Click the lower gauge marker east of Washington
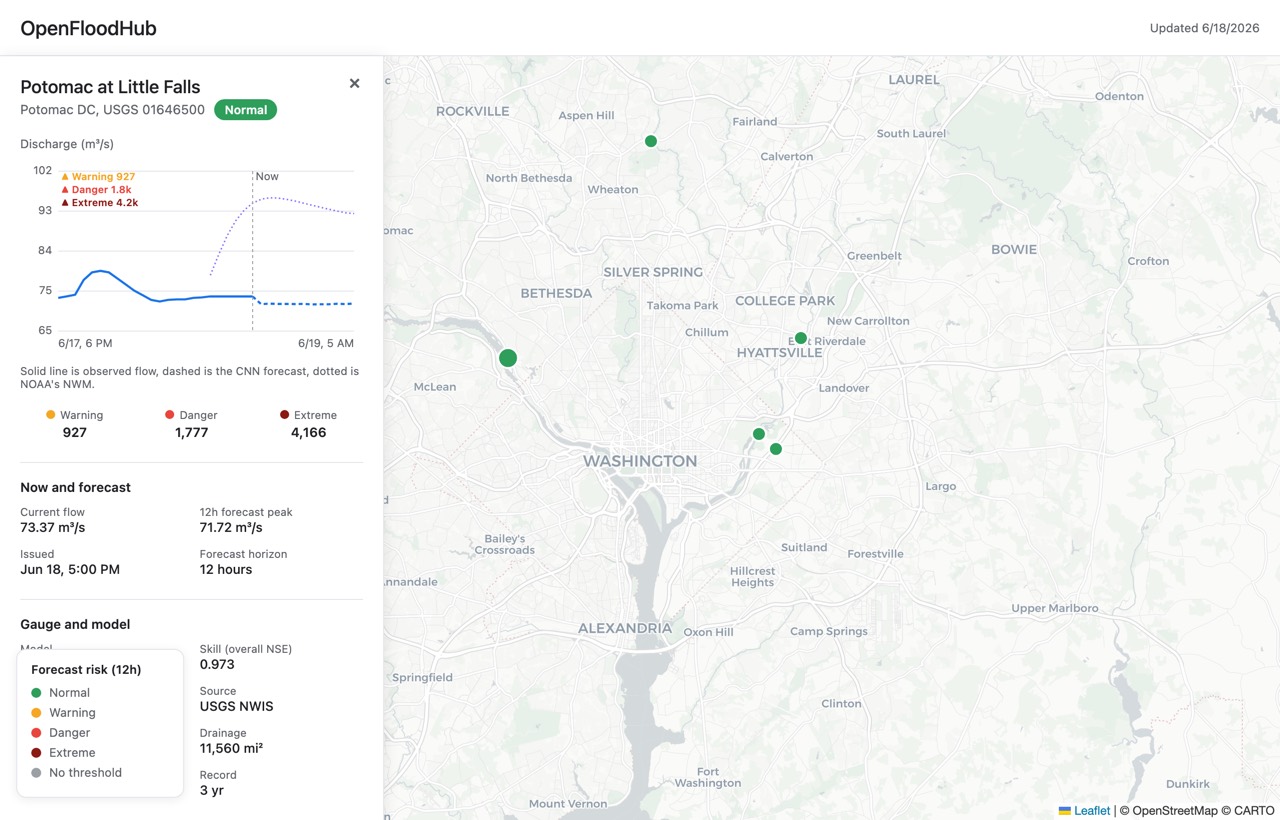1280x820 pixels. 776,449
